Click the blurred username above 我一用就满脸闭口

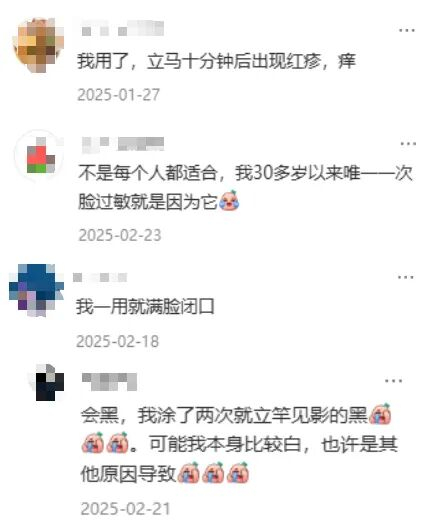pyautogui.click(x=100, y=277)
